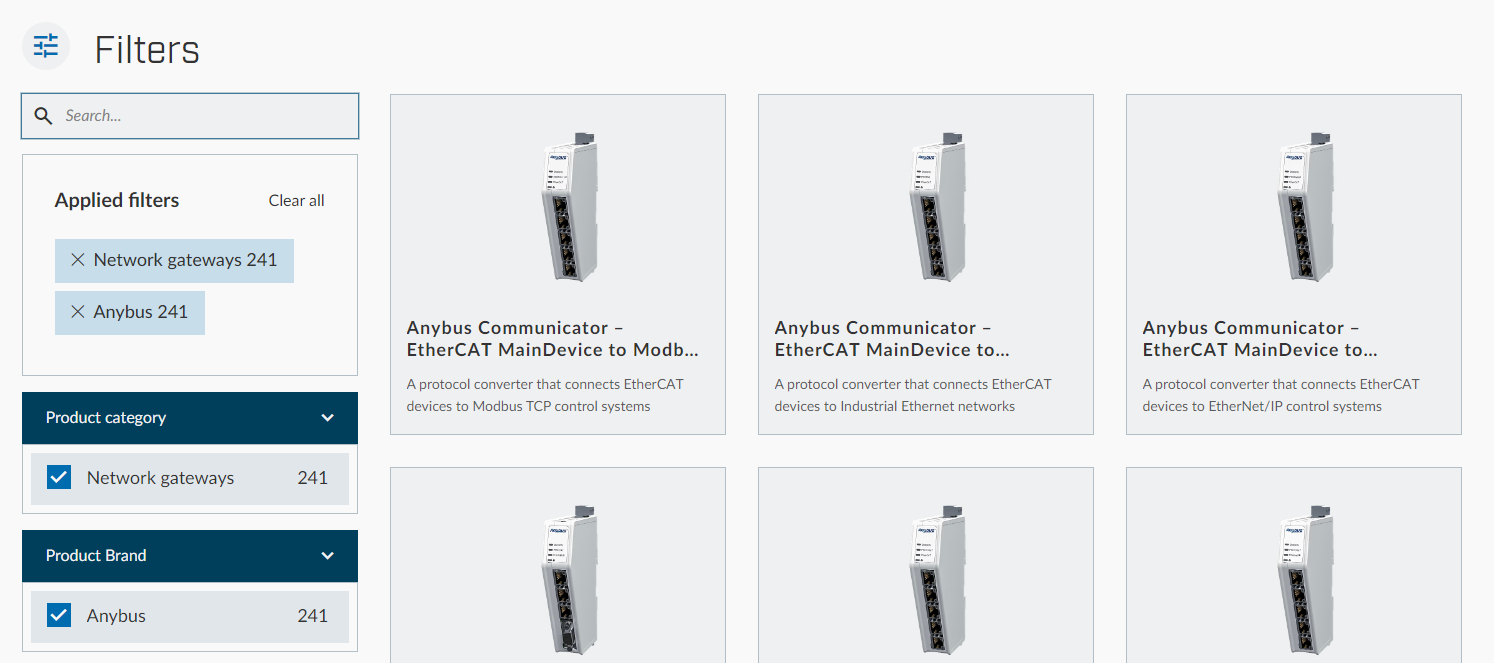Image resolution: width=1494 pixels, height=663 pixels.
Task: Remove the Anybus 241 filter chip
Action: click(77, 312)
